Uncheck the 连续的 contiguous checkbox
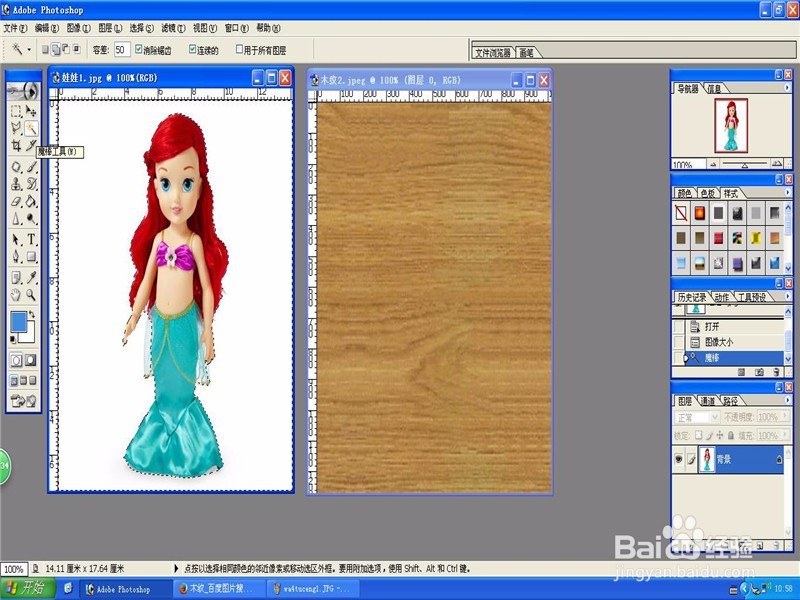The width and height of the screenshot is (800, 600). pyautogui.click(x=192, y=49)
